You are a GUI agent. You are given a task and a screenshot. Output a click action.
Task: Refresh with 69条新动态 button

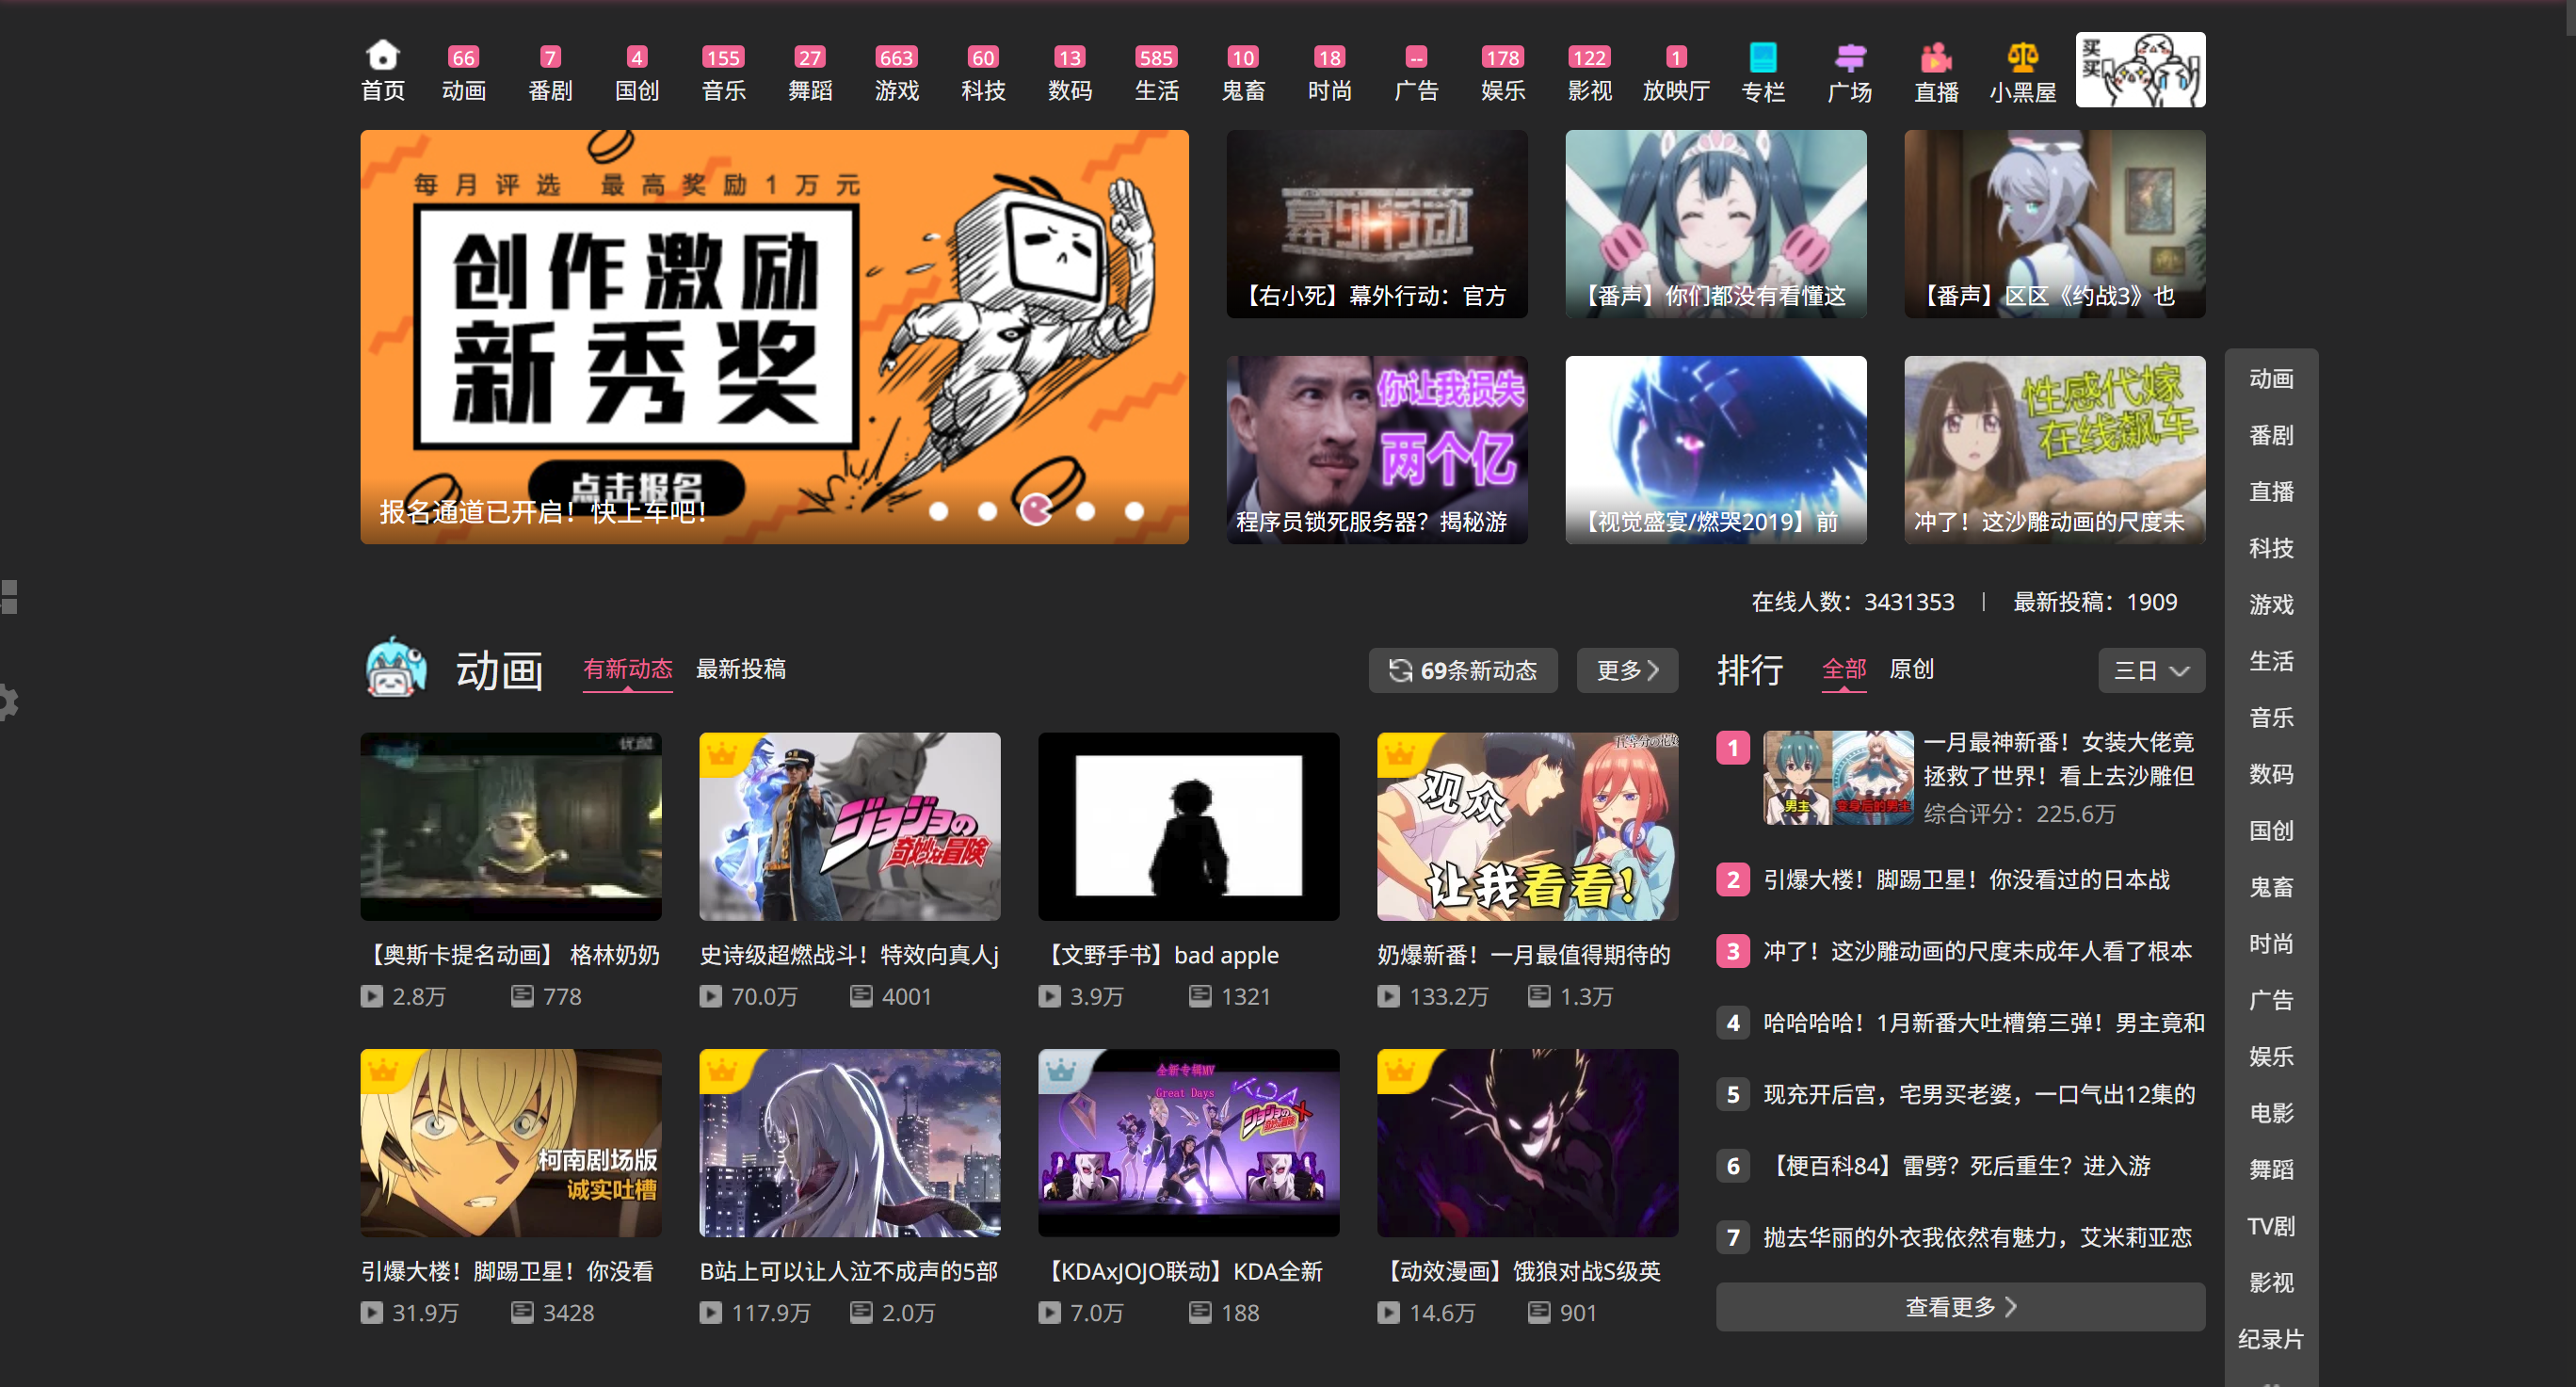pyautogui.click(x=1462, y=670)
